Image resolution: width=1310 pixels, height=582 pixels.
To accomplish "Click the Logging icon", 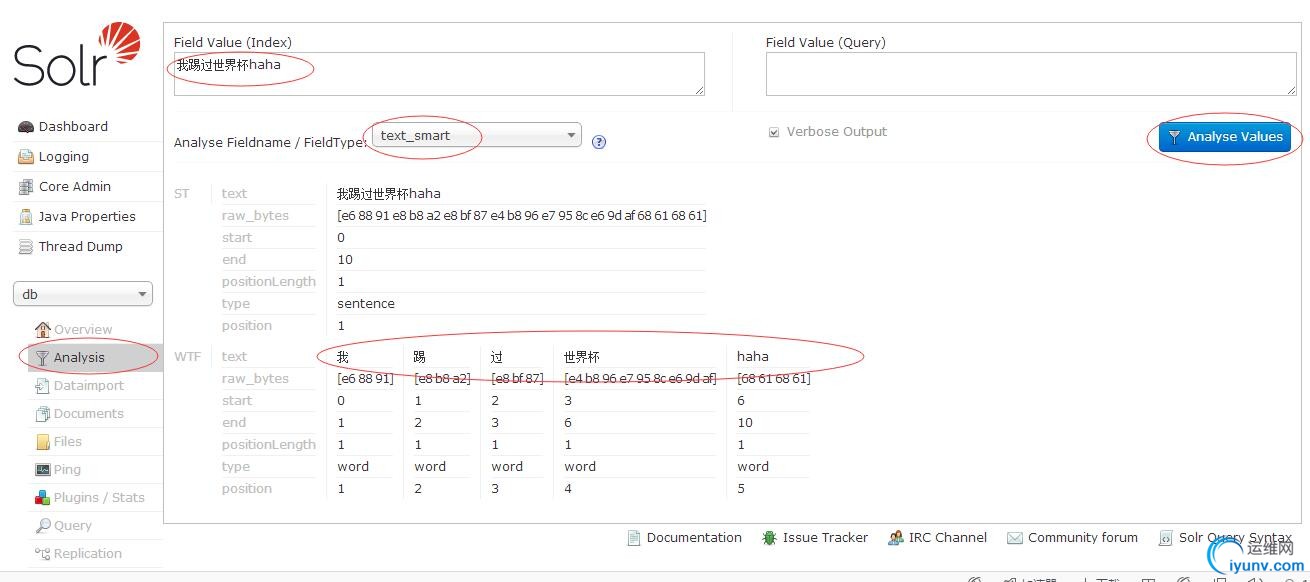I will point(26,157).
